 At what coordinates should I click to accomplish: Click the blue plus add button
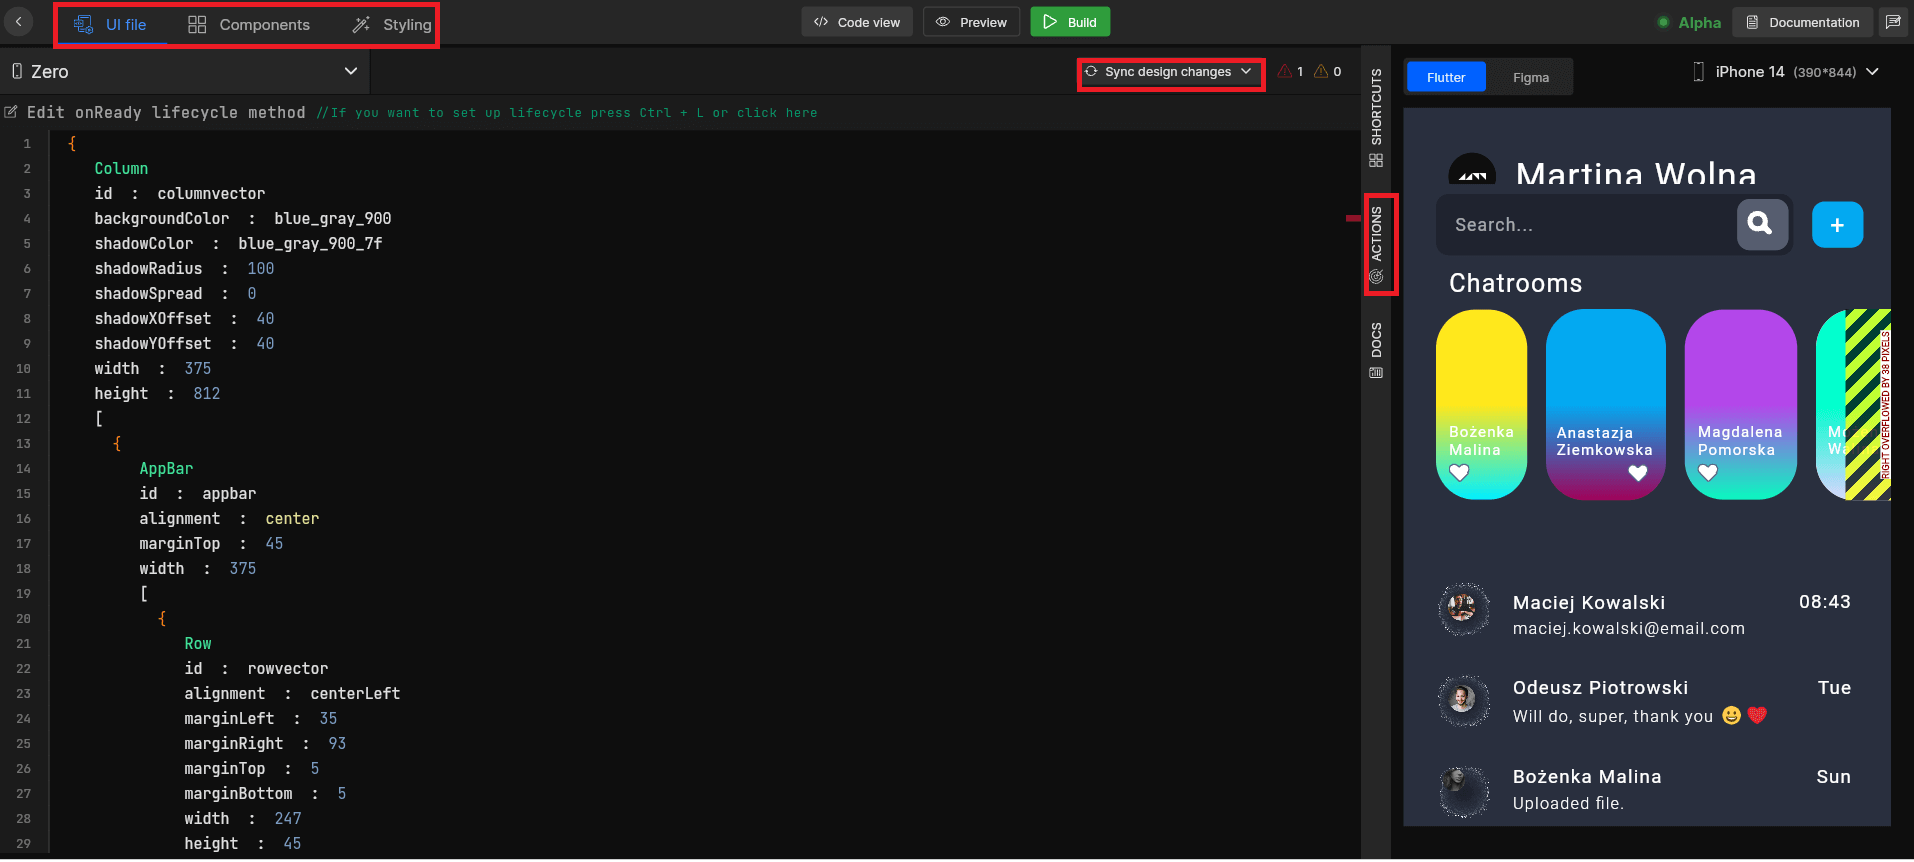pyautogui.click(x=1836, y=225)
